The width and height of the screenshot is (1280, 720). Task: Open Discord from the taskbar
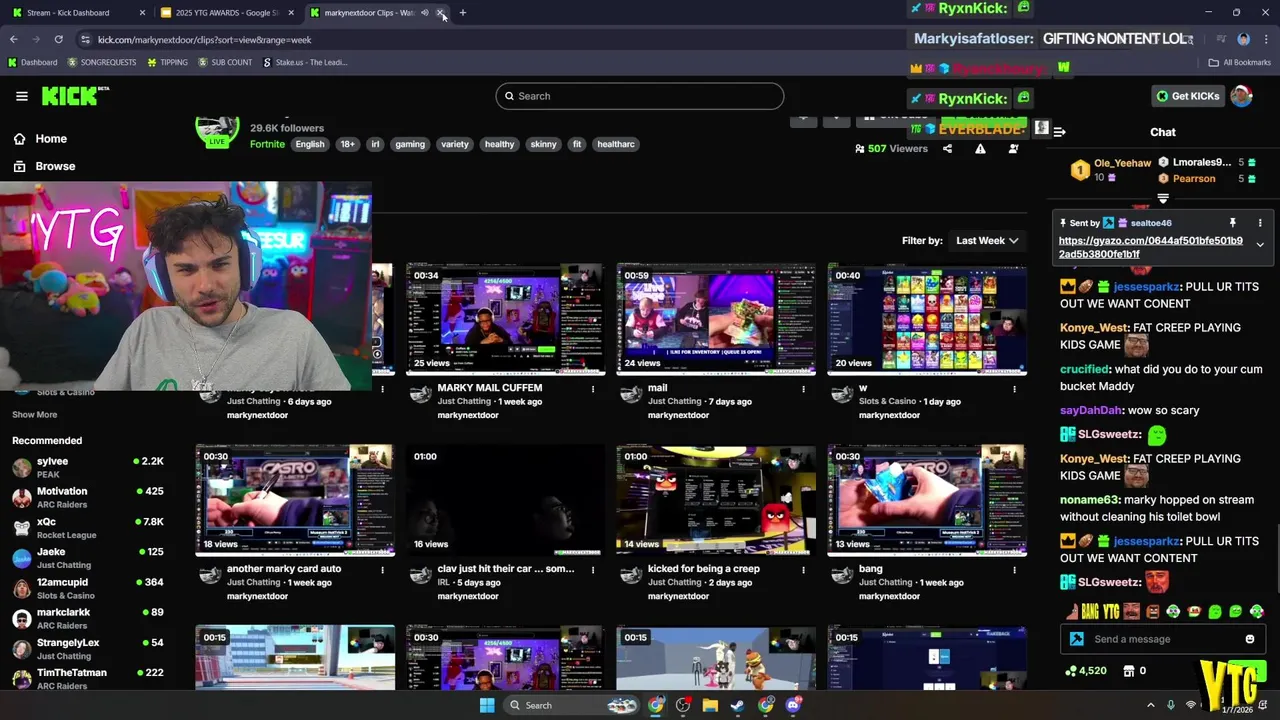pyautogui.click(x=793, y=705)
